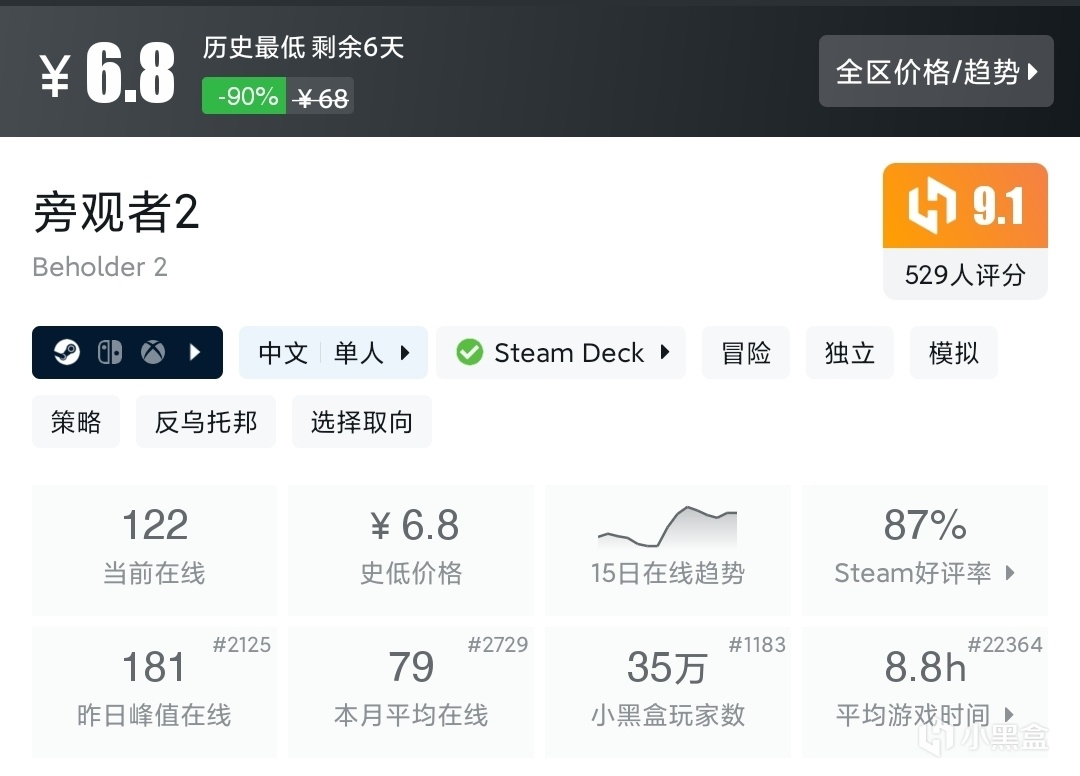1080x776 pixels.
Task: Expand the 中文 单人 language details
Action: (333, 352)
